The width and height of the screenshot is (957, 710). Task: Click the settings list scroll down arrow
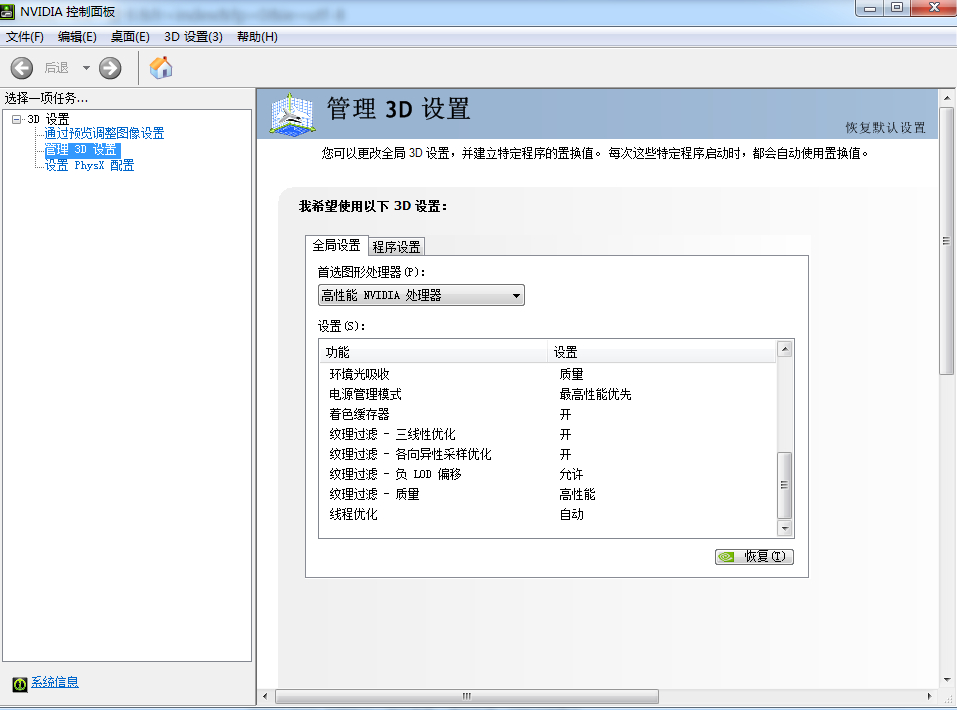pyautogui.click(x=785, y=529)
